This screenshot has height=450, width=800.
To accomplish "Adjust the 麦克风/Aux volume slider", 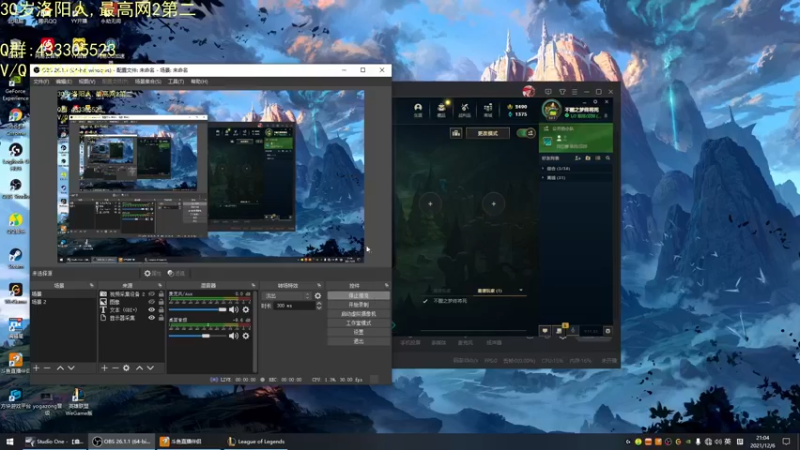I will (x=197, y=310).
